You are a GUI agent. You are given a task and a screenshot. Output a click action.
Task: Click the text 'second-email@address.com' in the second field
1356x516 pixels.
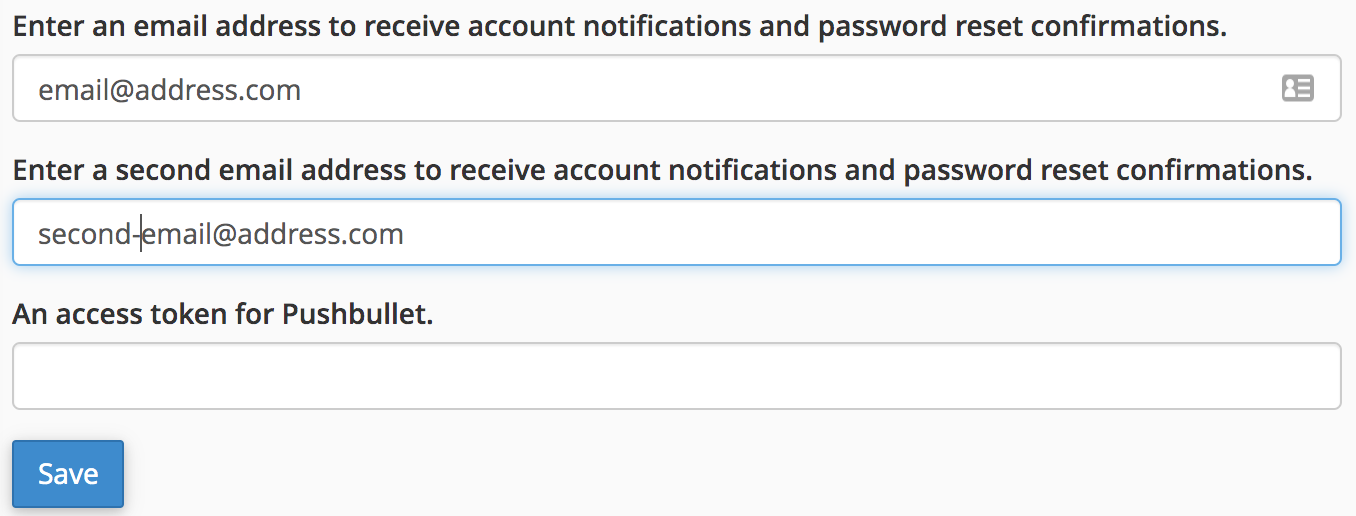pyautogui.click(x=221, y=235)
